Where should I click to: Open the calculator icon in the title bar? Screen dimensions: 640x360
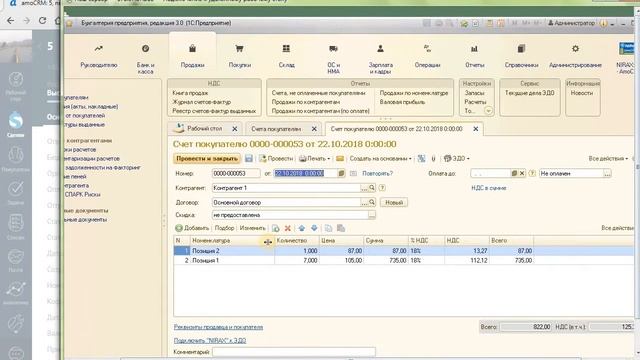click(489, 24)
